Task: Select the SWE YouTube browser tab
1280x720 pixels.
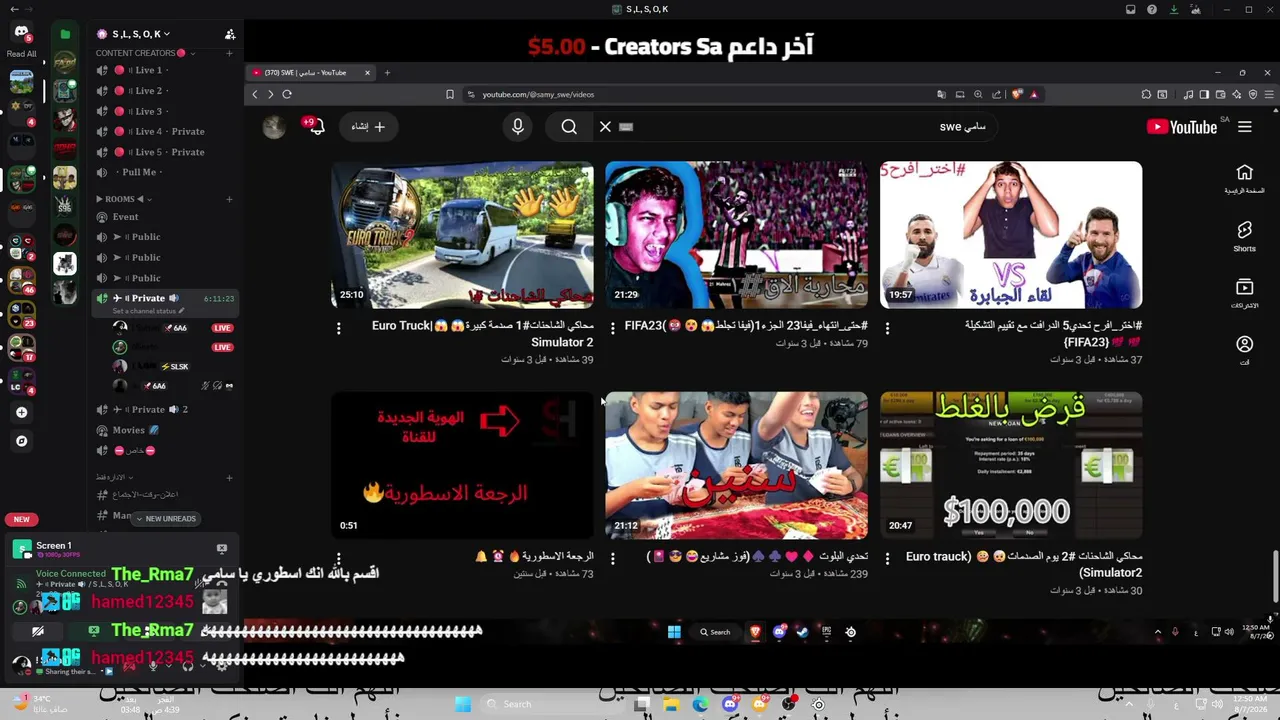Action: click(x=311, y=72)
